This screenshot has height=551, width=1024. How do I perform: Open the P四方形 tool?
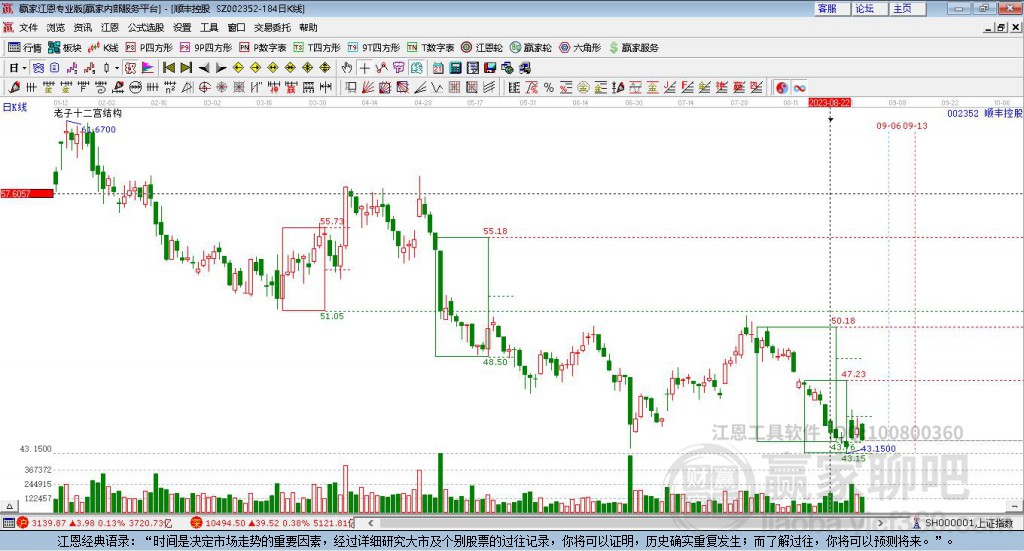pos(149,48)
